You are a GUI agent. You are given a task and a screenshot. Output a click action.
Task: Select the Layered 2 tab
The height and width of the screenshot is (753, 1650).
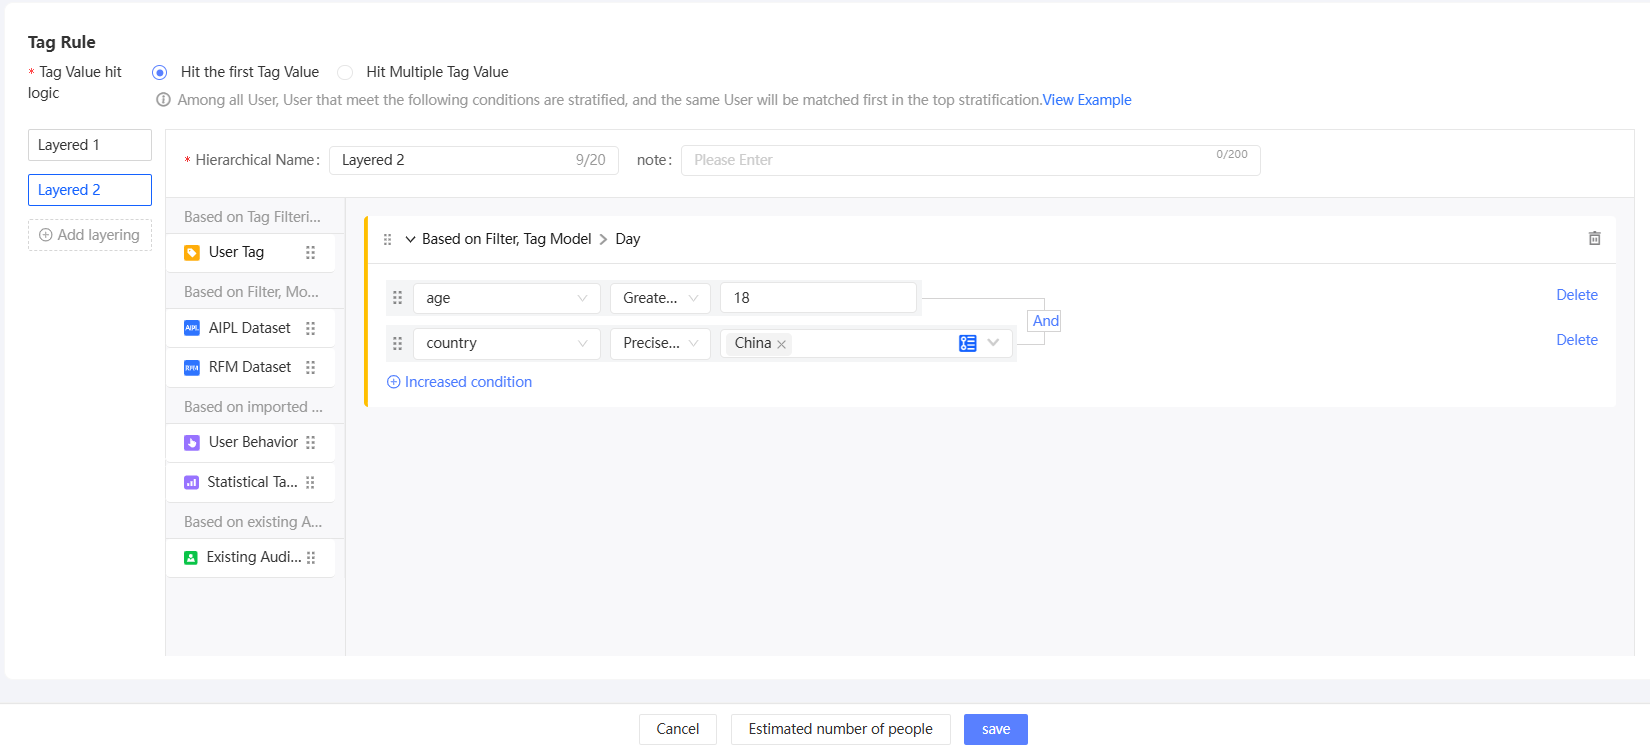[x=90, y=190]
